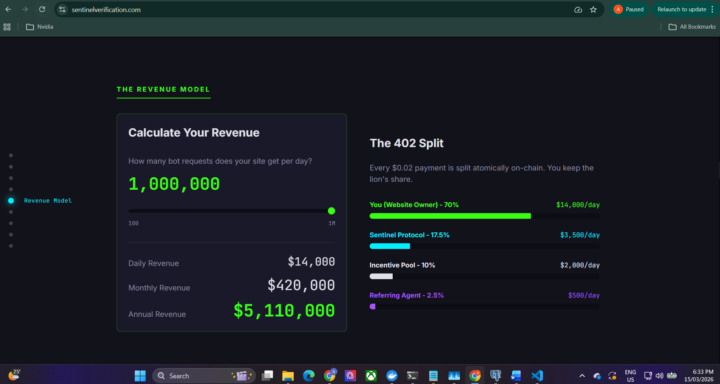Click the $3,500/day split amount
This screenshot has width=720, height=384.
click(x=580, y=235)
